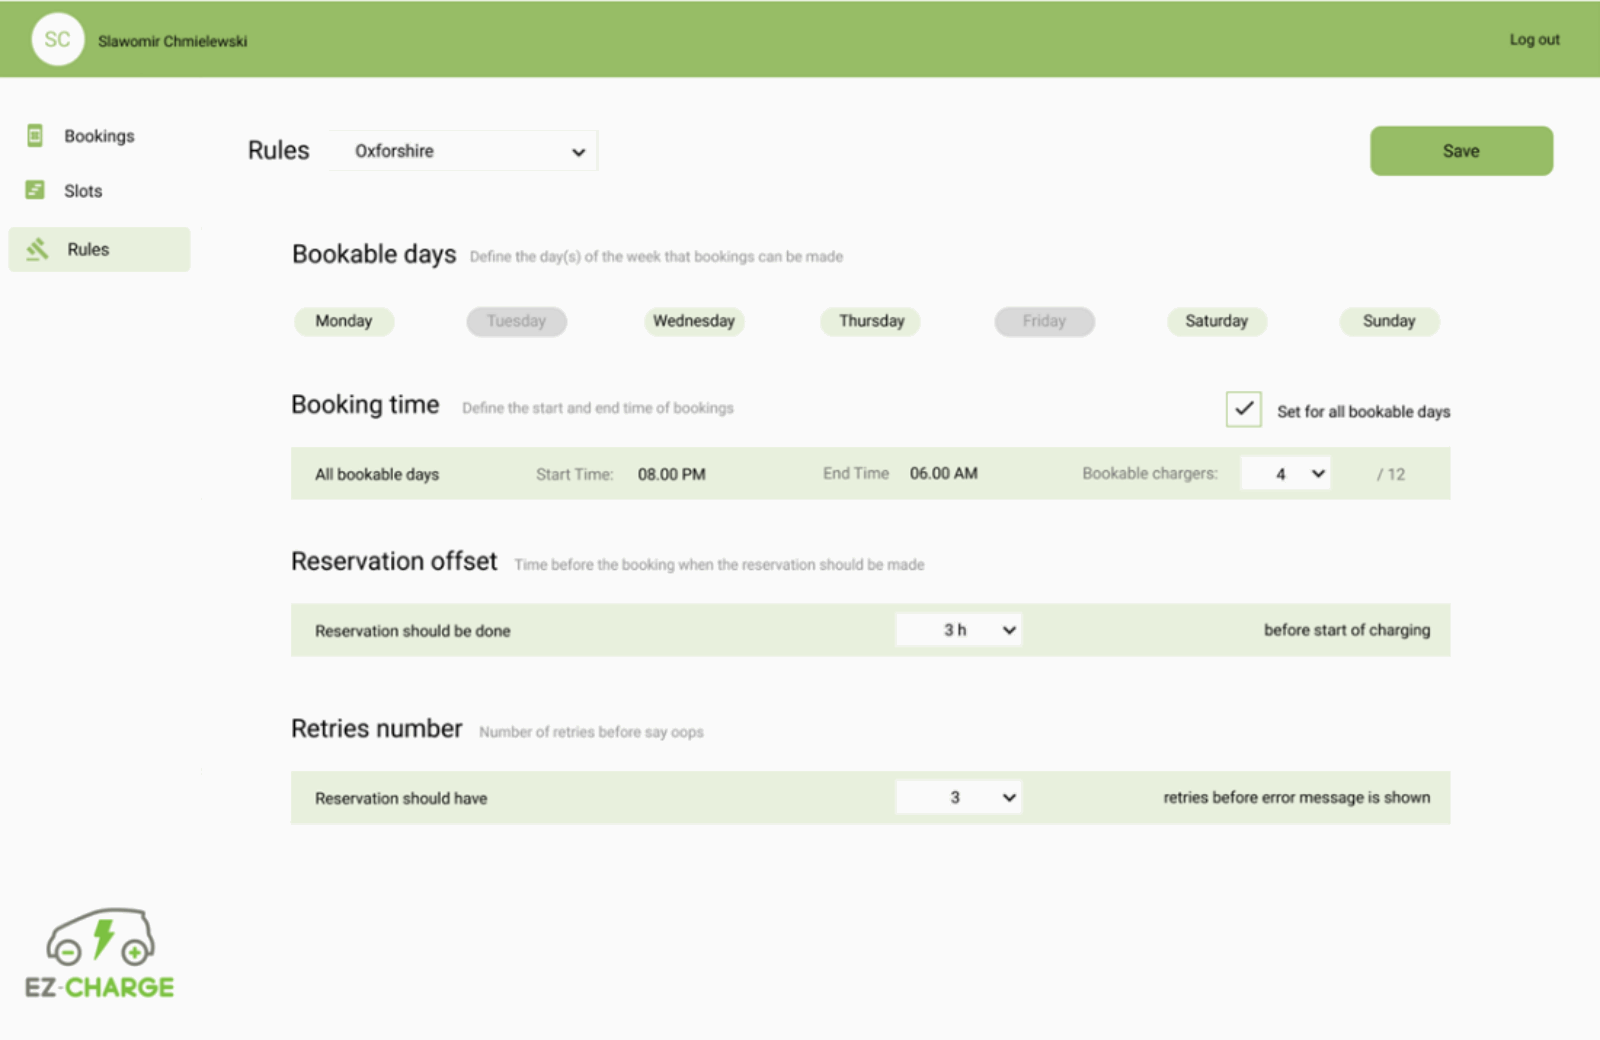Open the retries number dropdown
The width and height of the screenshot is (1600, 1040).
(x=958, y=797)
